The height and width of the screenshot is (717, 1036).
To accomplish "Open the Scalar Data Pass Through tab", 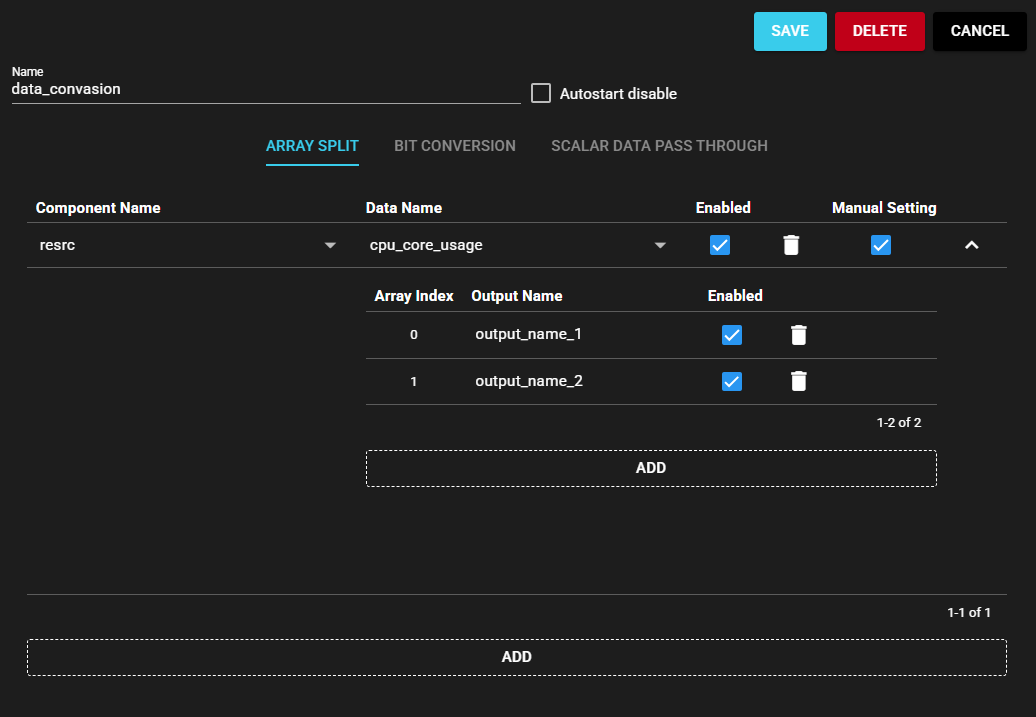I will tap(659, 146).
